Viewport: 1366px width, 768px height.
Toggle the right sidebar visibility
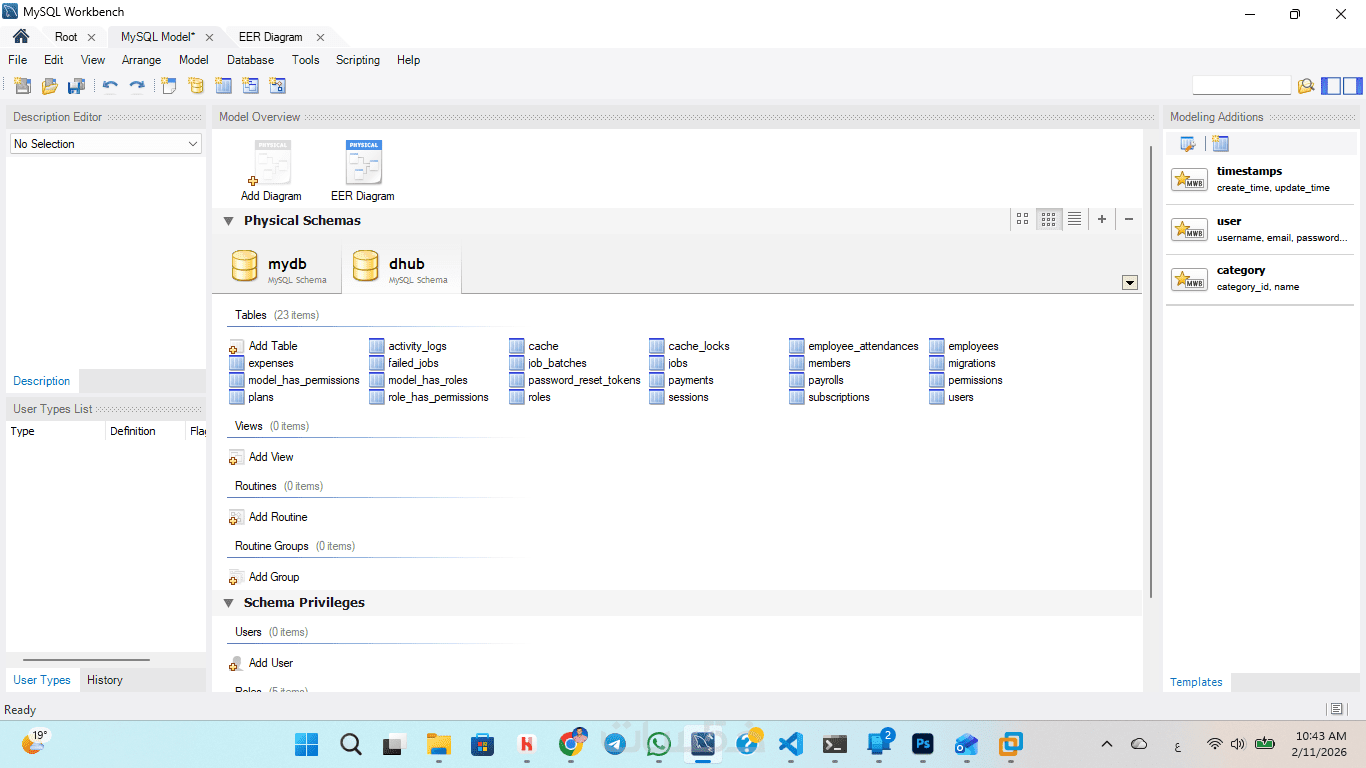tap(1352, 86)
